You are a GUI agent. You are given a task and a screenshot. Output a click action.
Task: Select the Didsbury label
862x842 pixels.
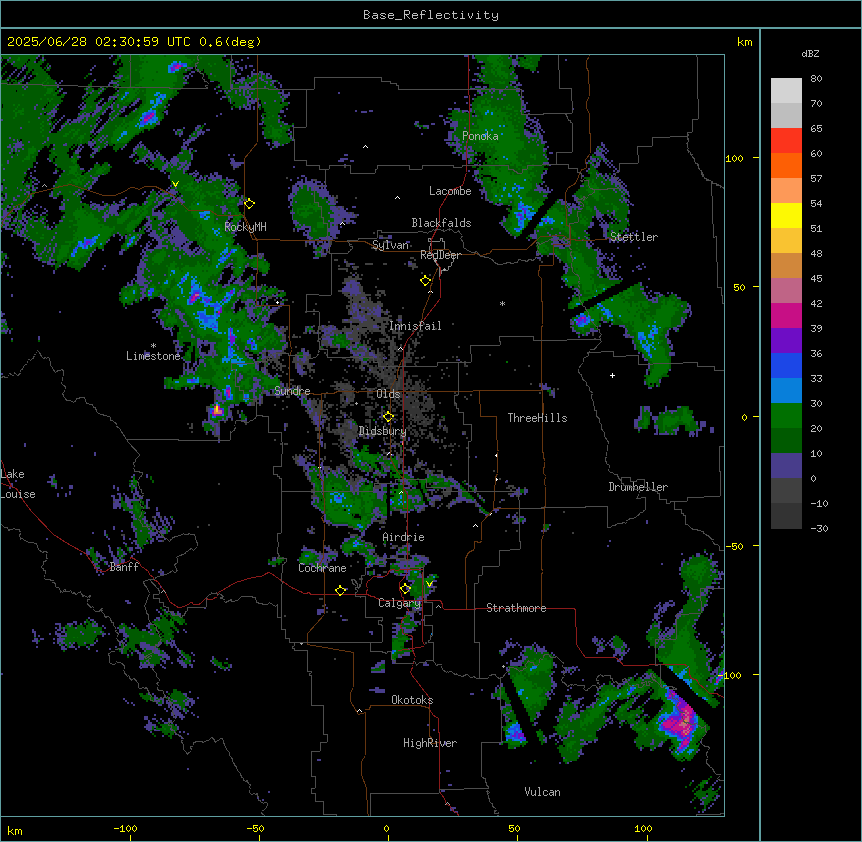(383, 431)
